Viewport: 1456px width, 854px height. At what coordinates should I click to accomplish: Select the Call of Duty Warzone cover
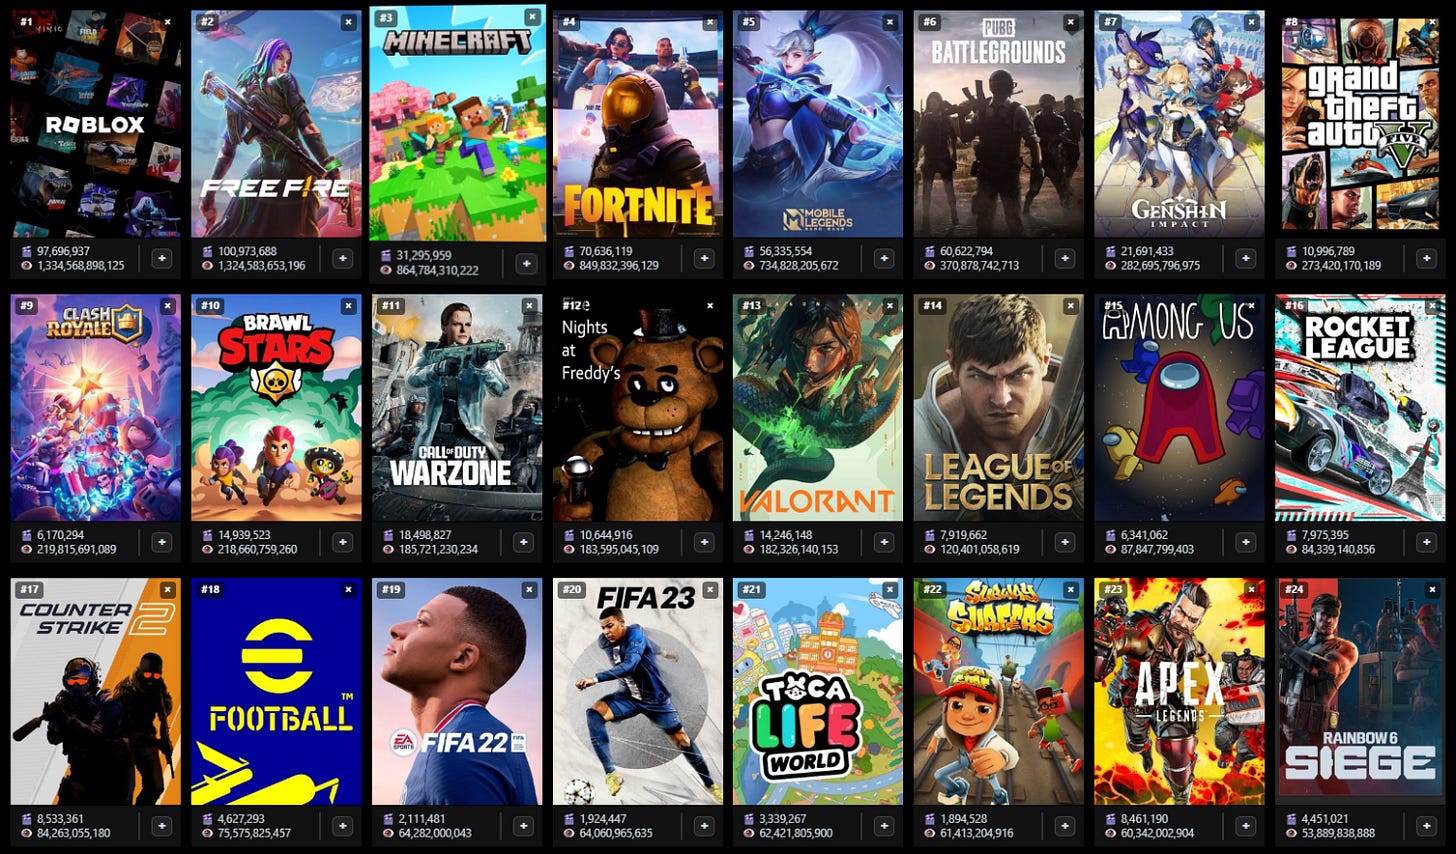[457, 408]
